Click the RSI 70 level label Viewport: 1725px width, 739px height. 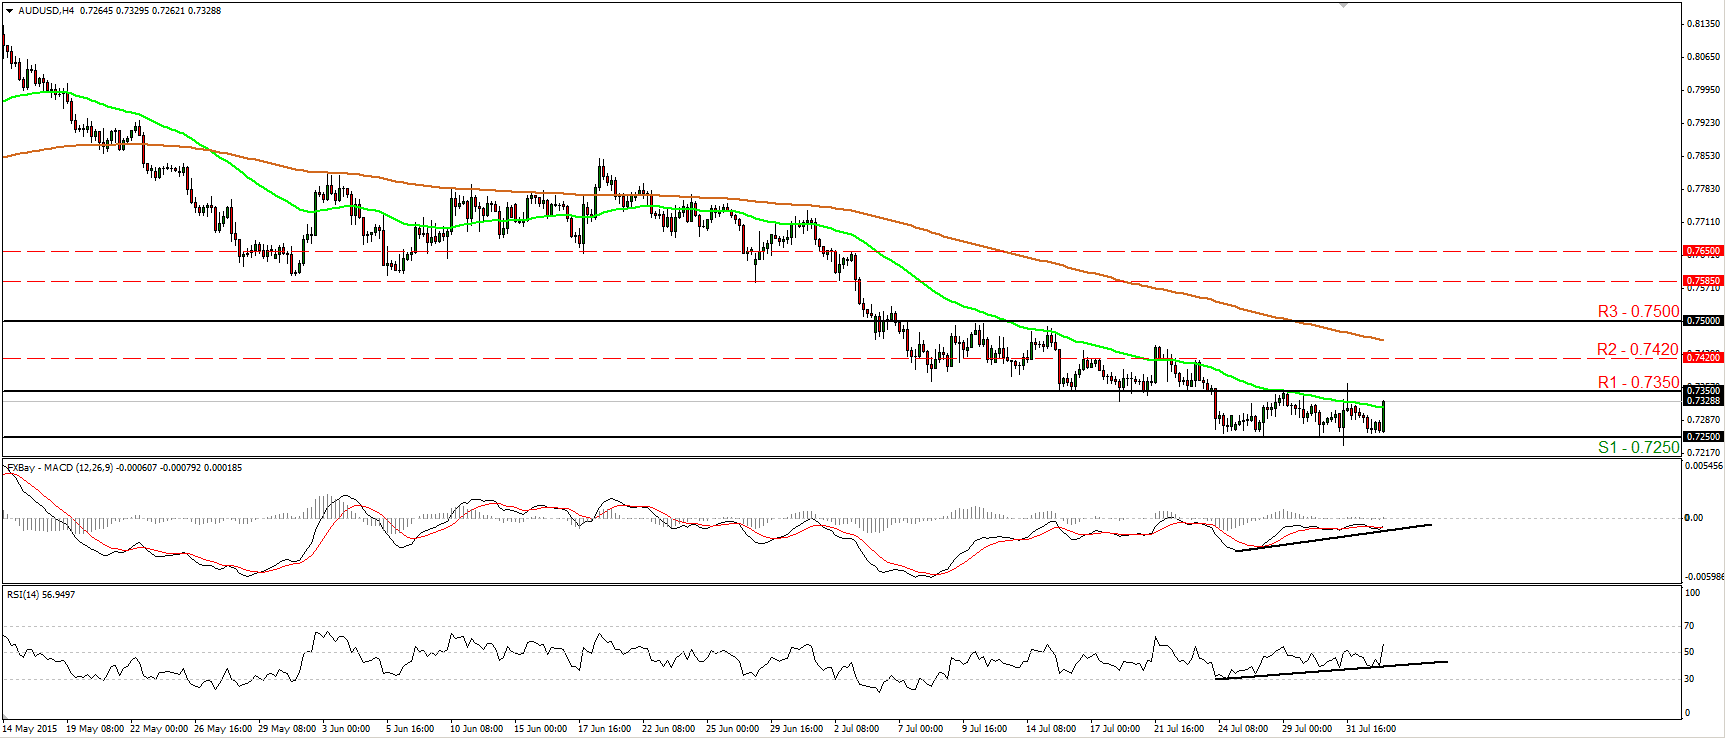[x=1689, y=626]
